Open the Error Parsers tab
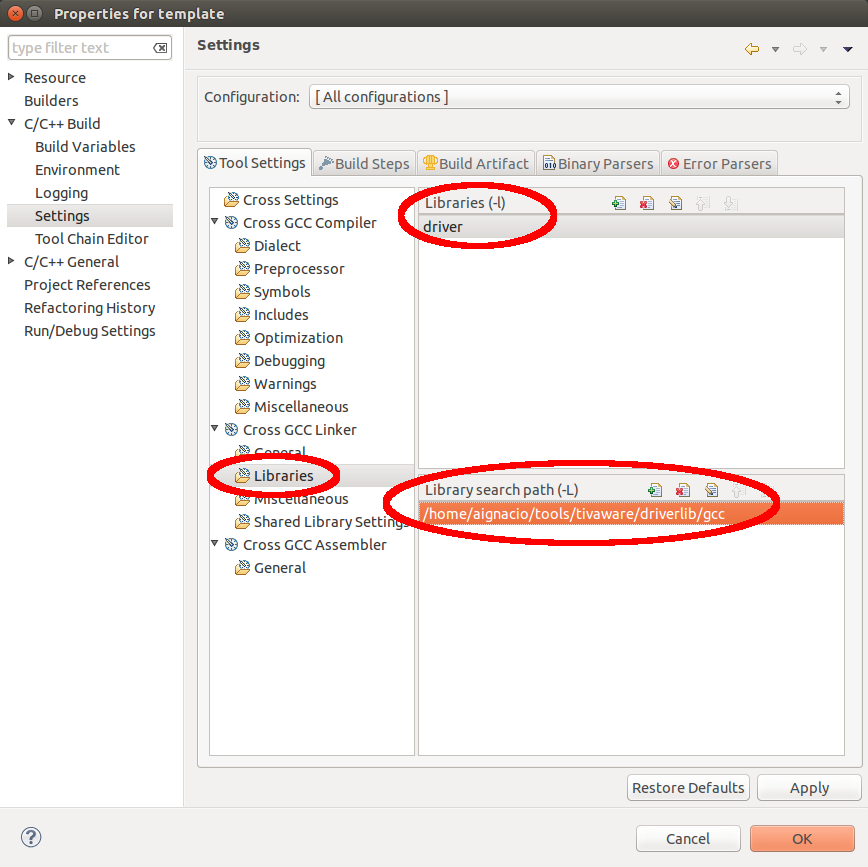The width and height of the screenshot is (868, 867). [718, 162]
